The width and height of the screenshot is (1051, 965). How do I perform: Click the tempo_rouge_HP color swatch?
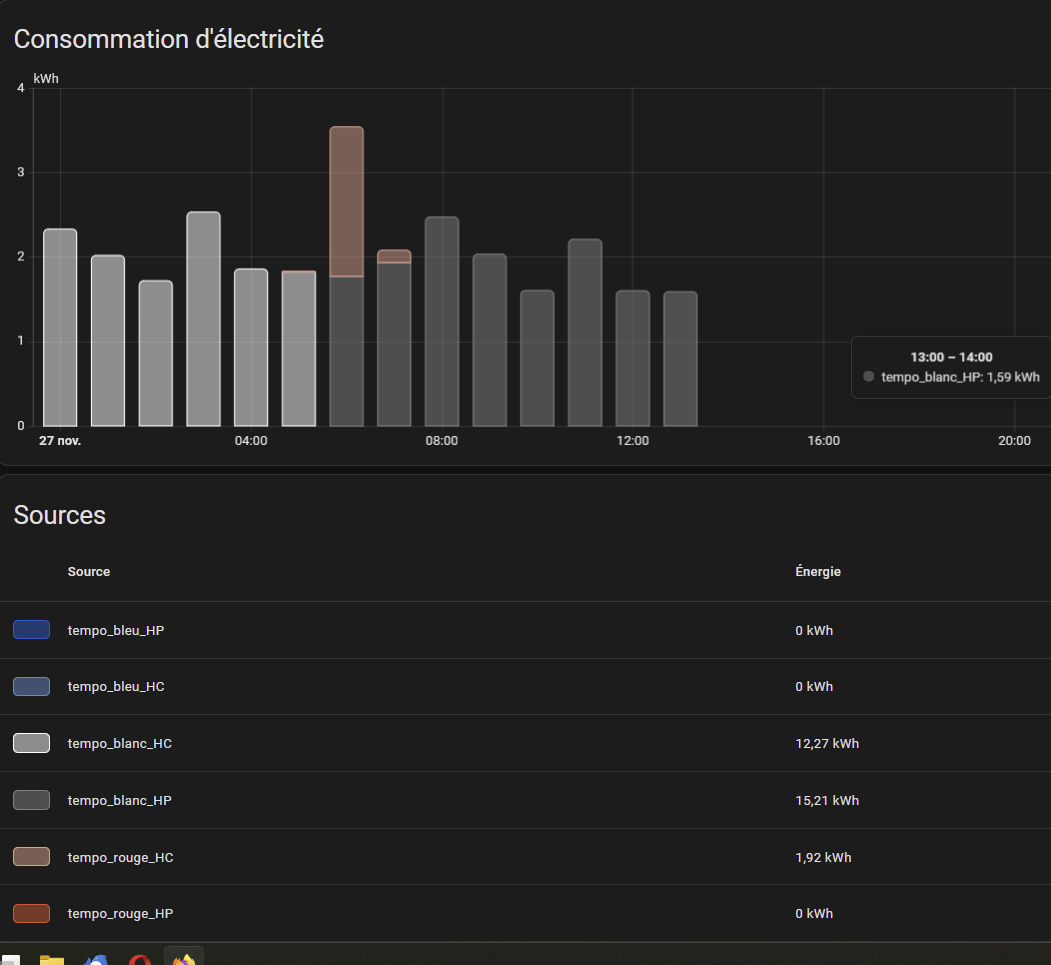click(x=31, y=914)
